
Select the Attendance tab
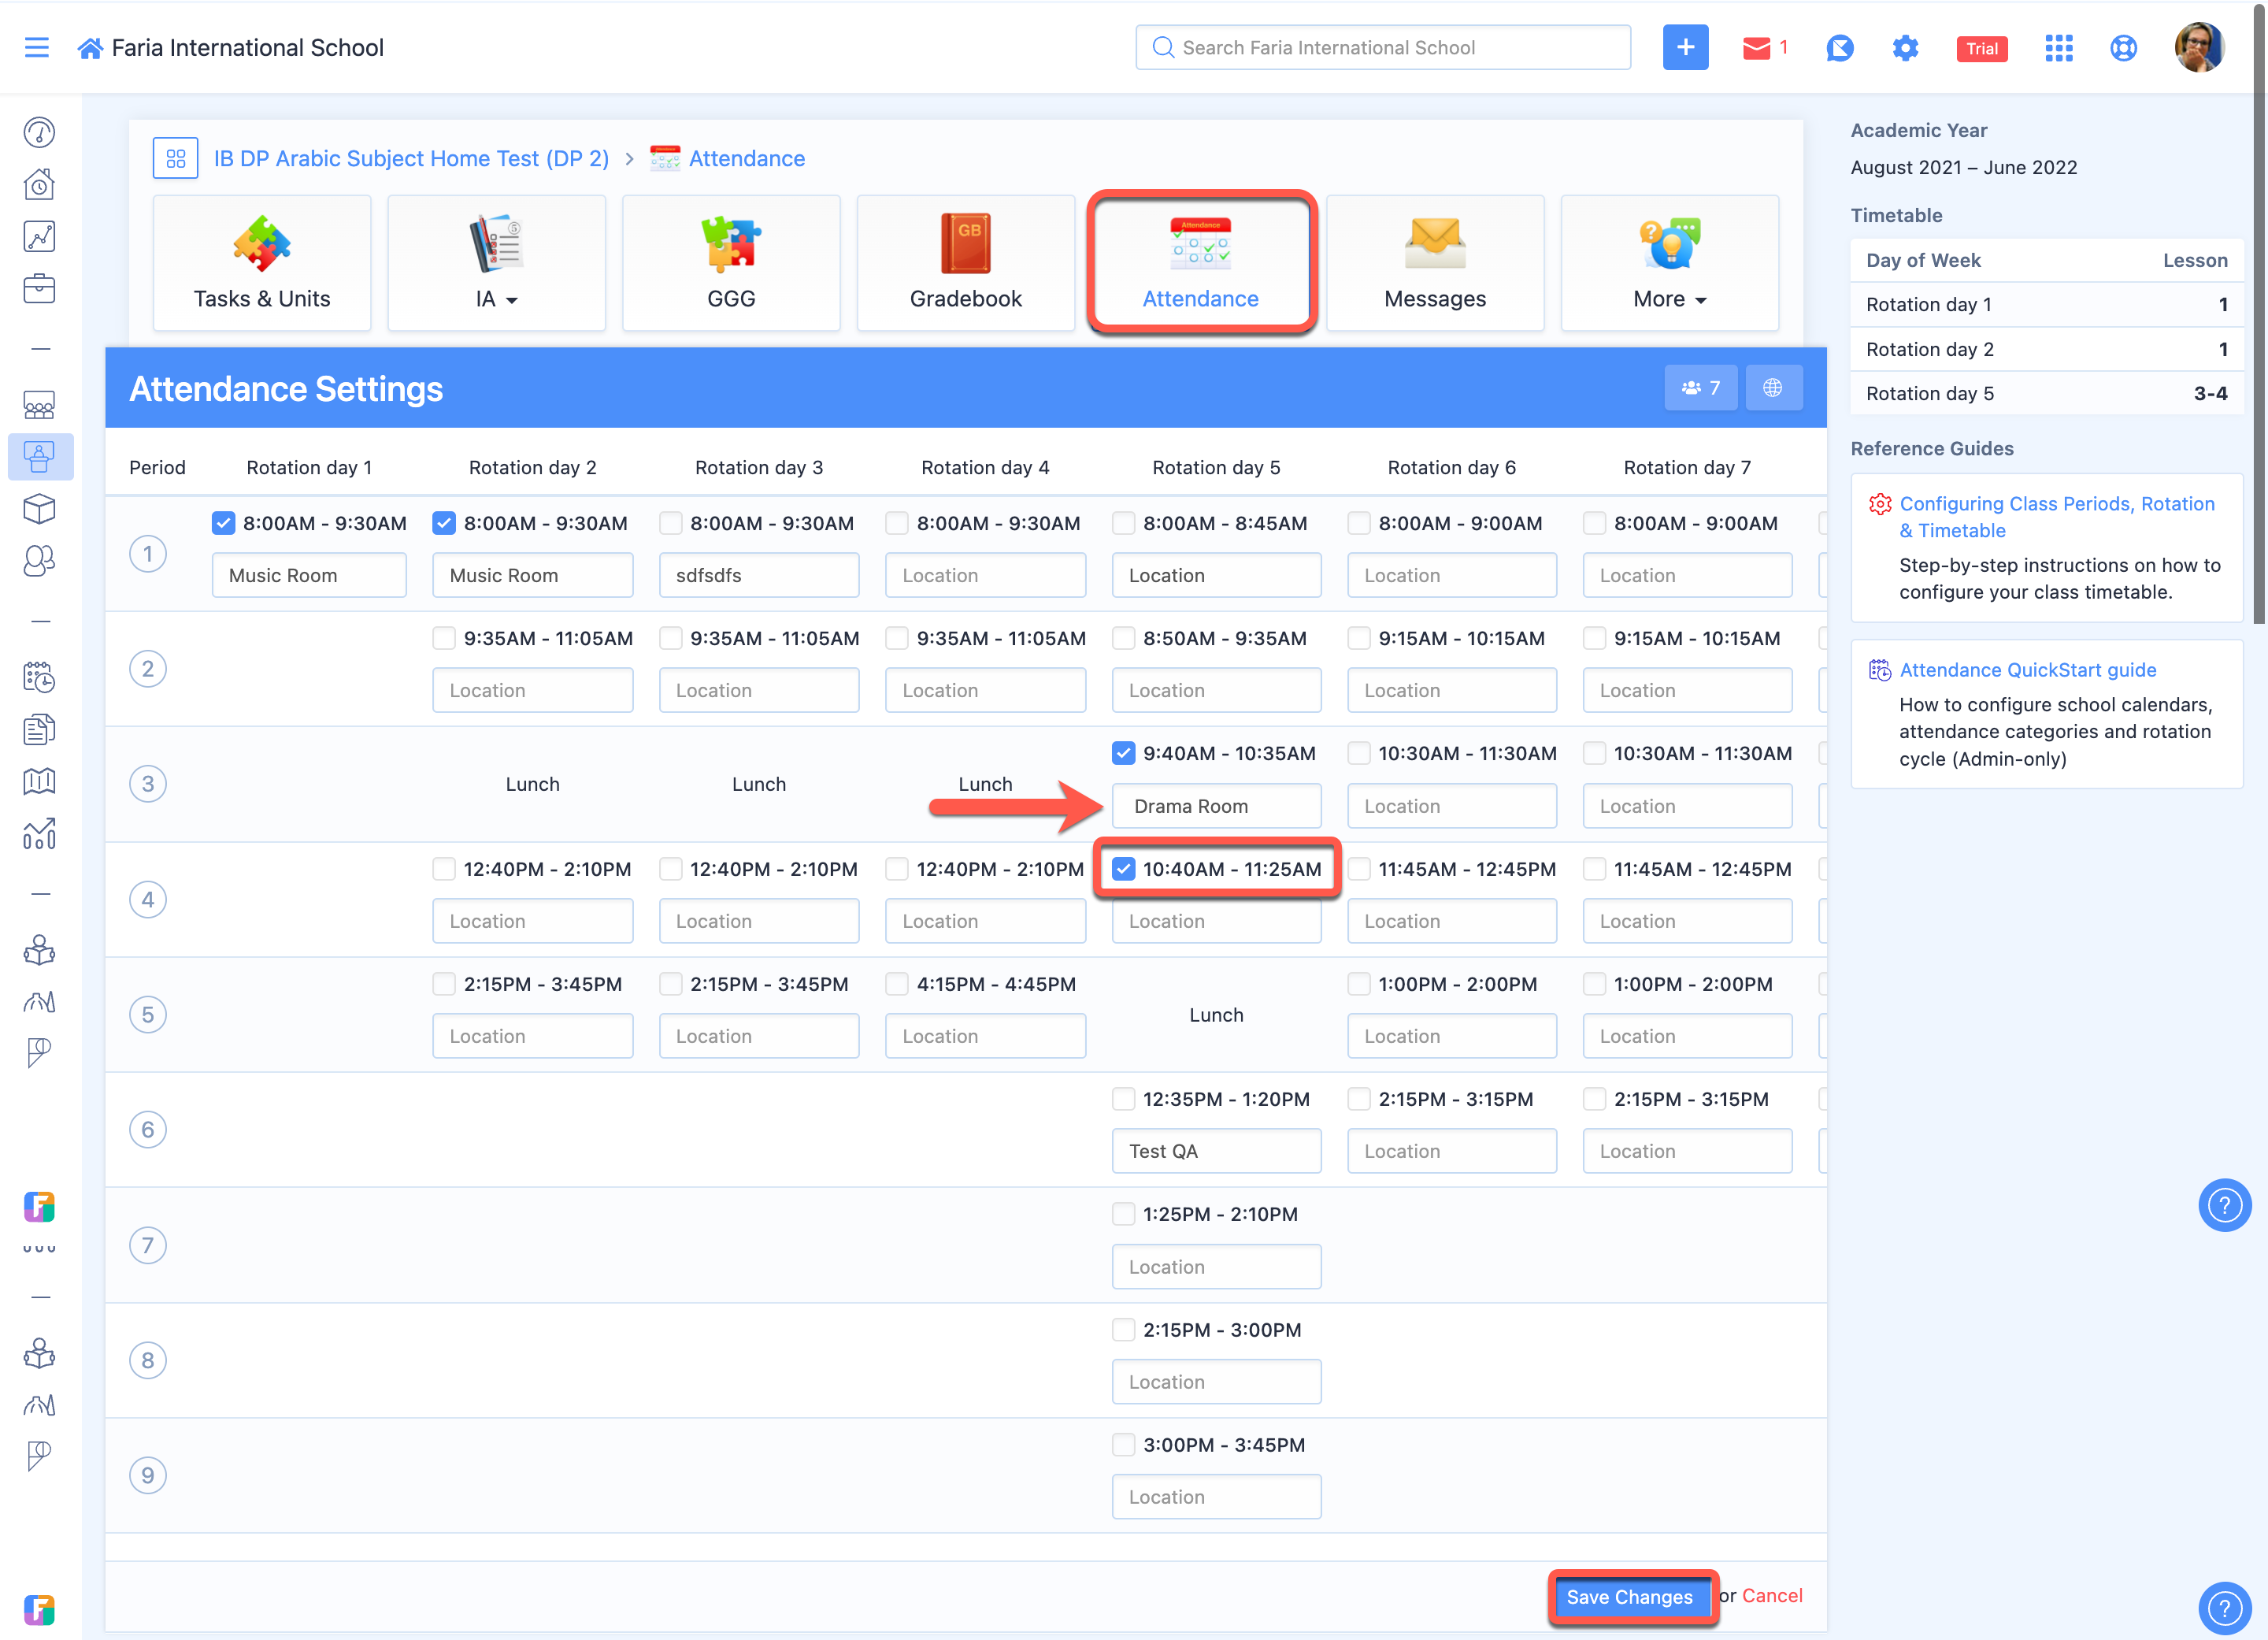tap(1201, 263)
